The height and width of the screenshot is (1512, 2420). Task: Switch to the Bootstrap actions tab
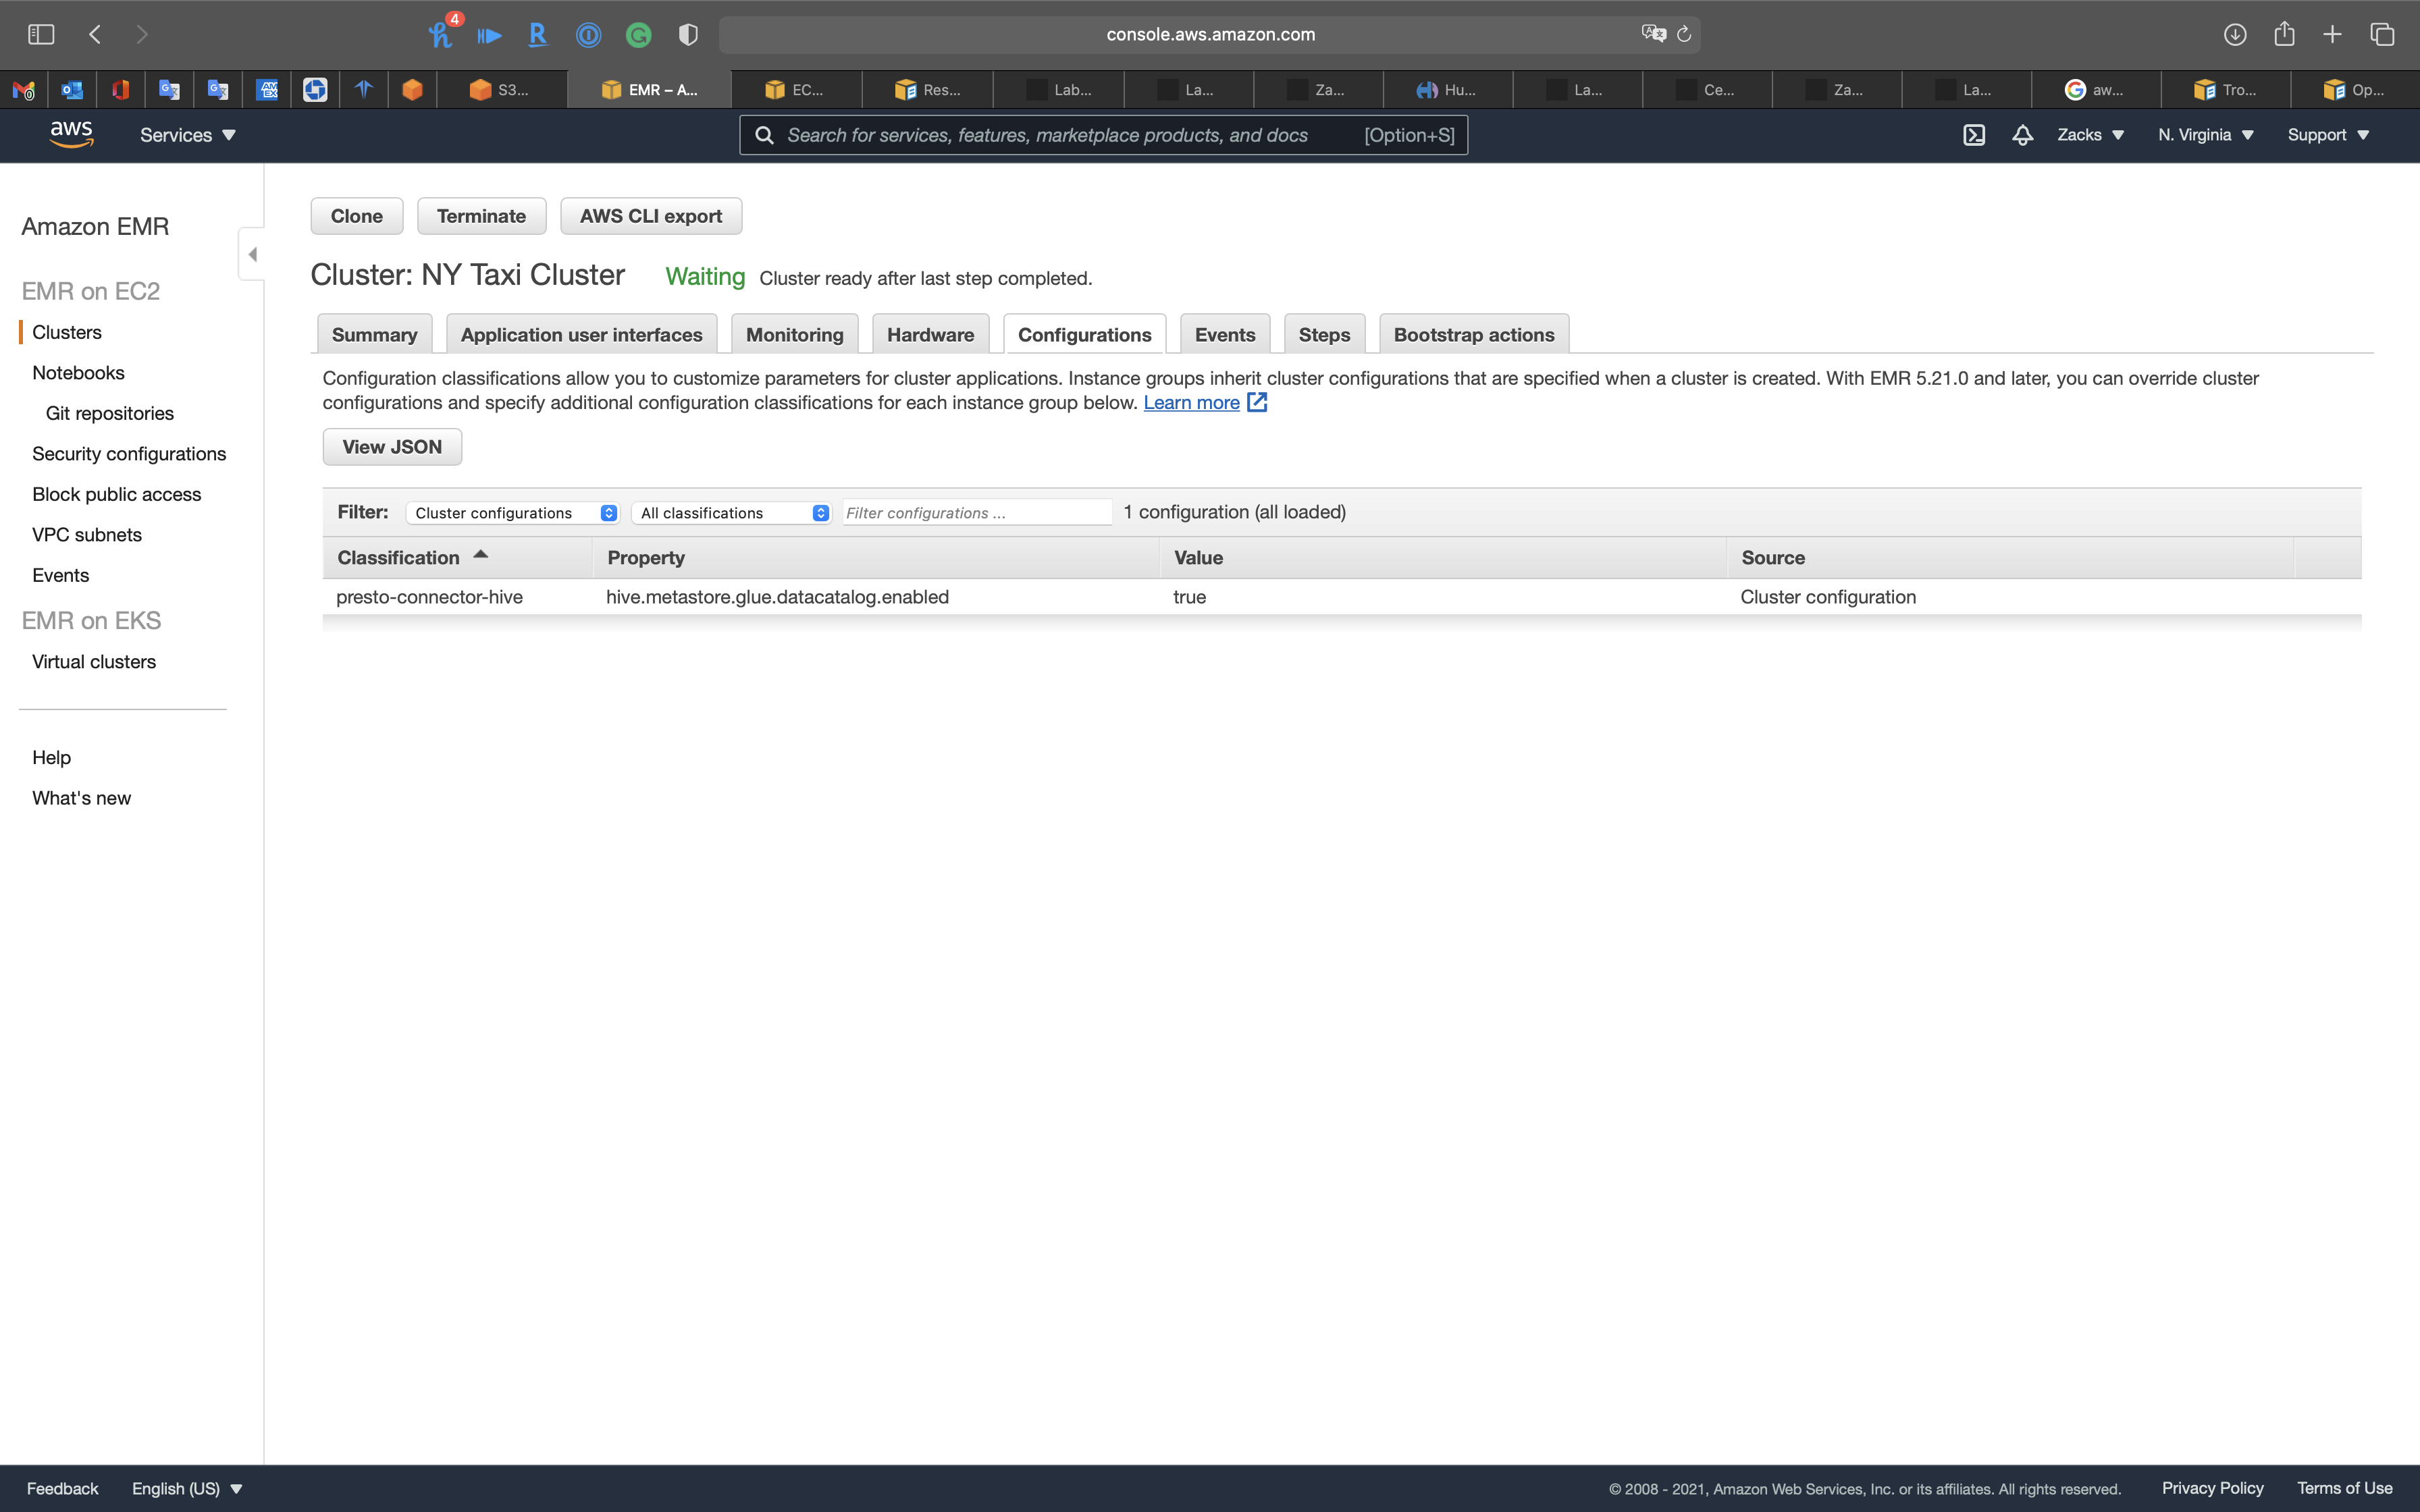[1473, 334]
